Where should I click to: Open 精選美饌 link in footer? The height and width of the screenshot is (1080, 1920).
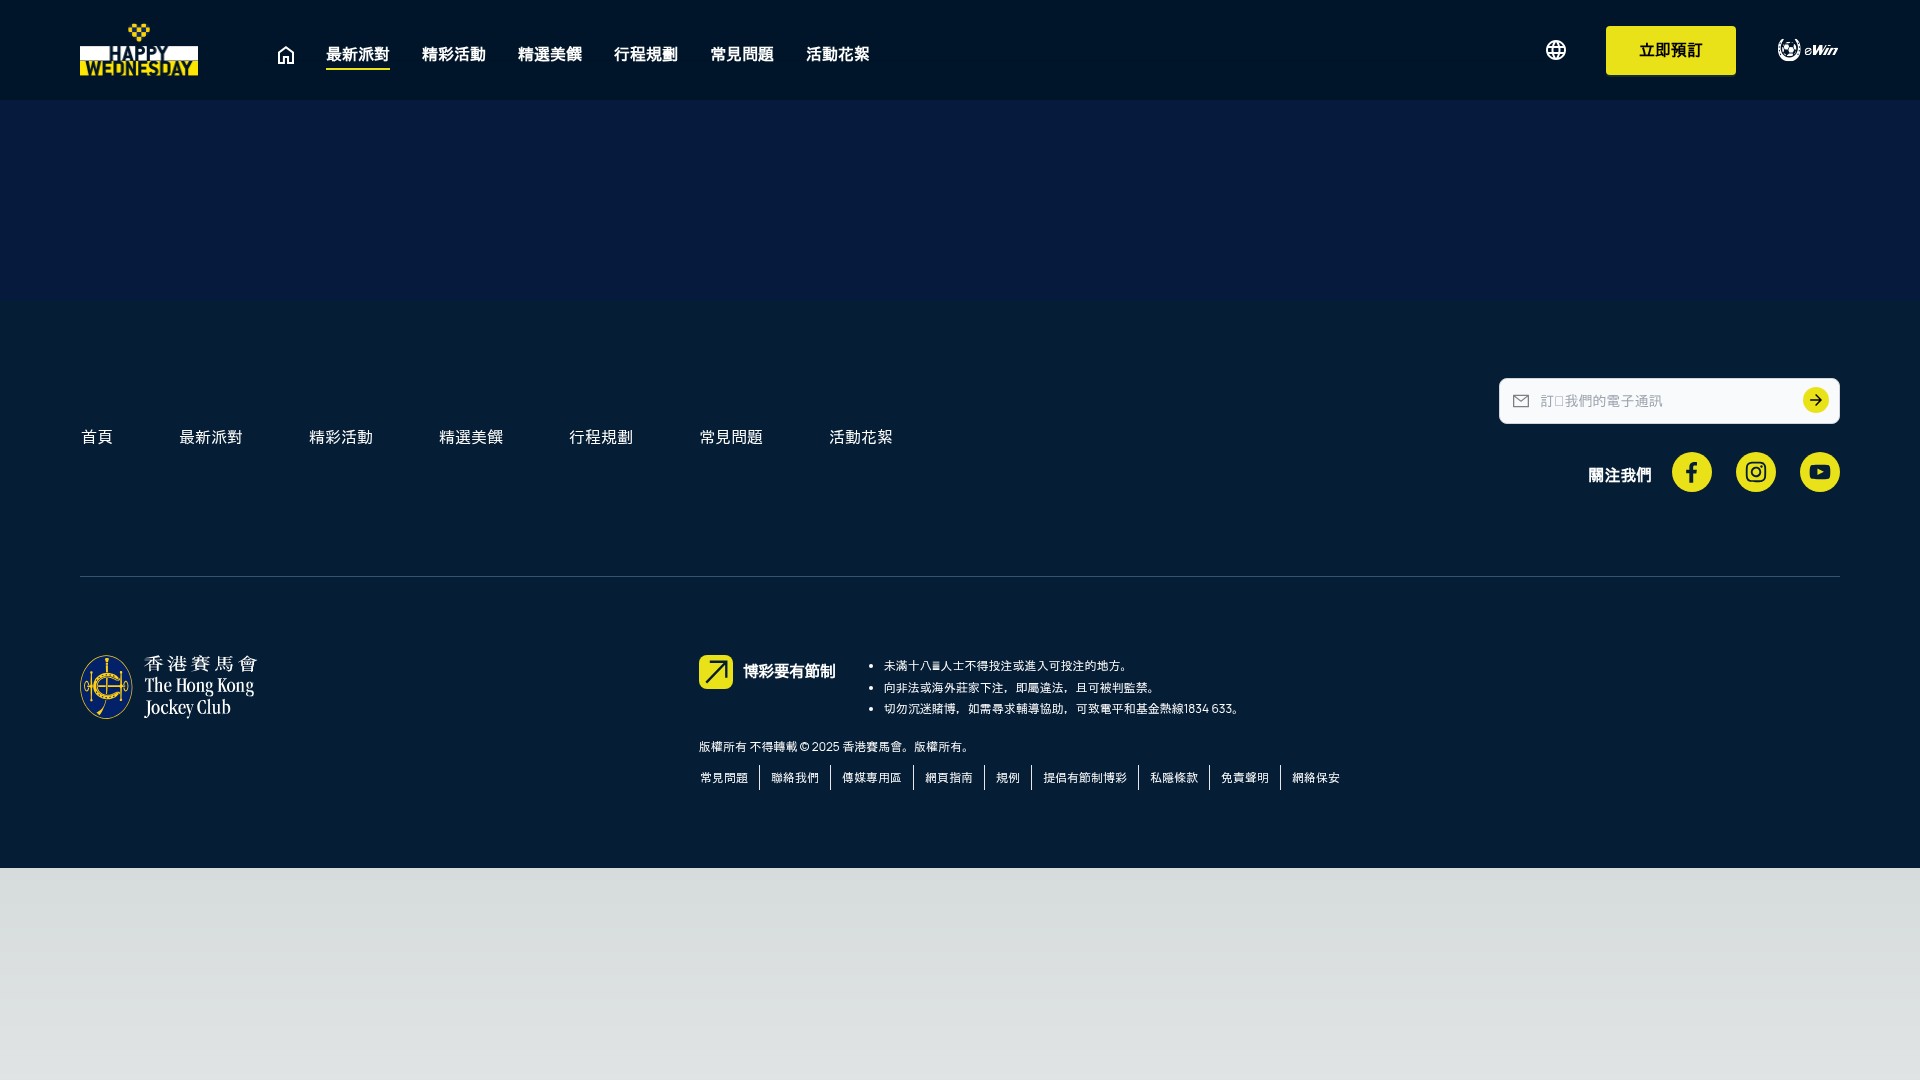471,437
